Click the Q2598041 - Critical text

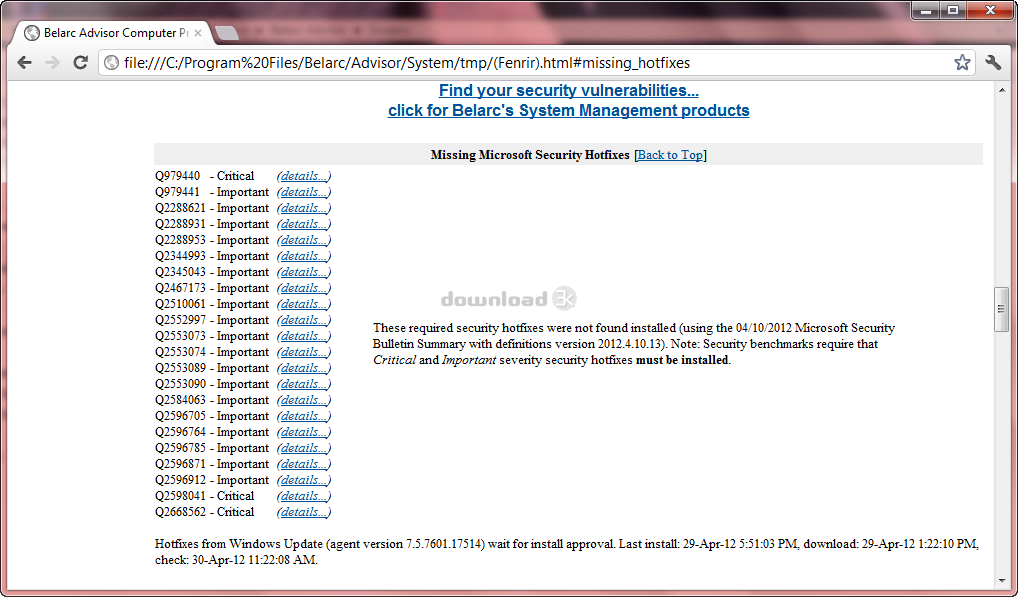tap(205, 496)
